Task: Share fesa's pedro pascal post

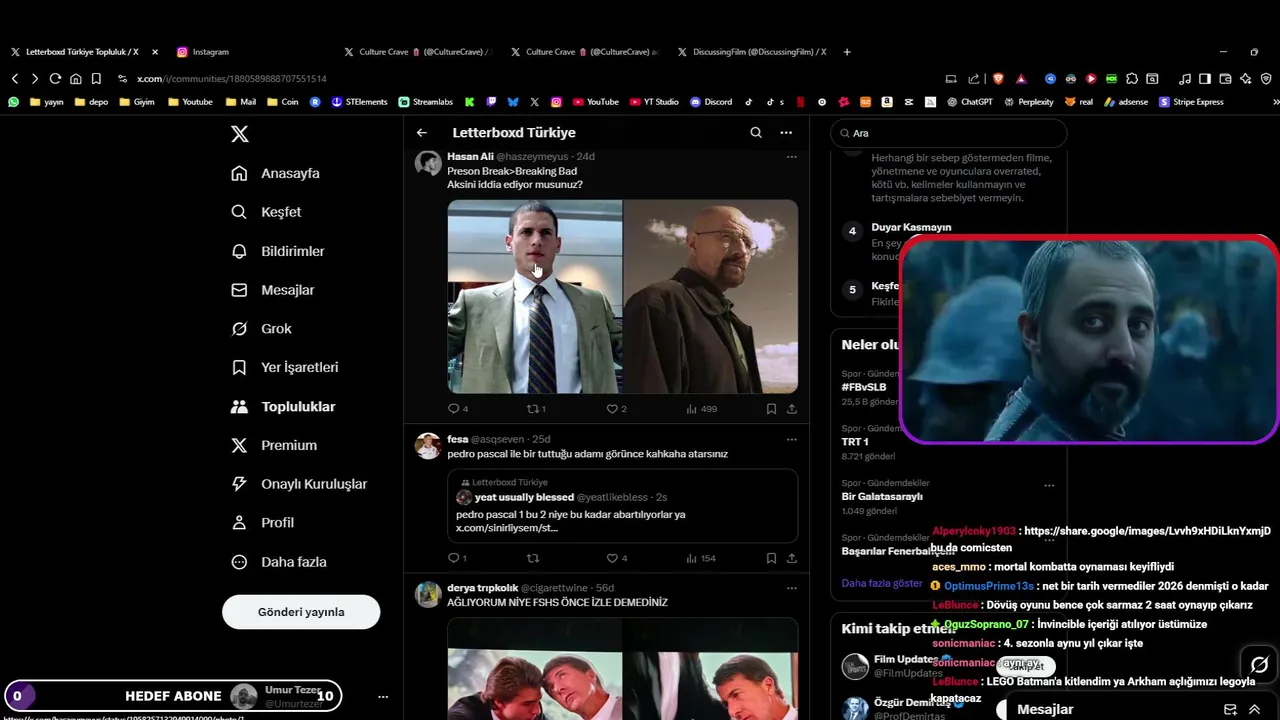Action: pos(792,558)
